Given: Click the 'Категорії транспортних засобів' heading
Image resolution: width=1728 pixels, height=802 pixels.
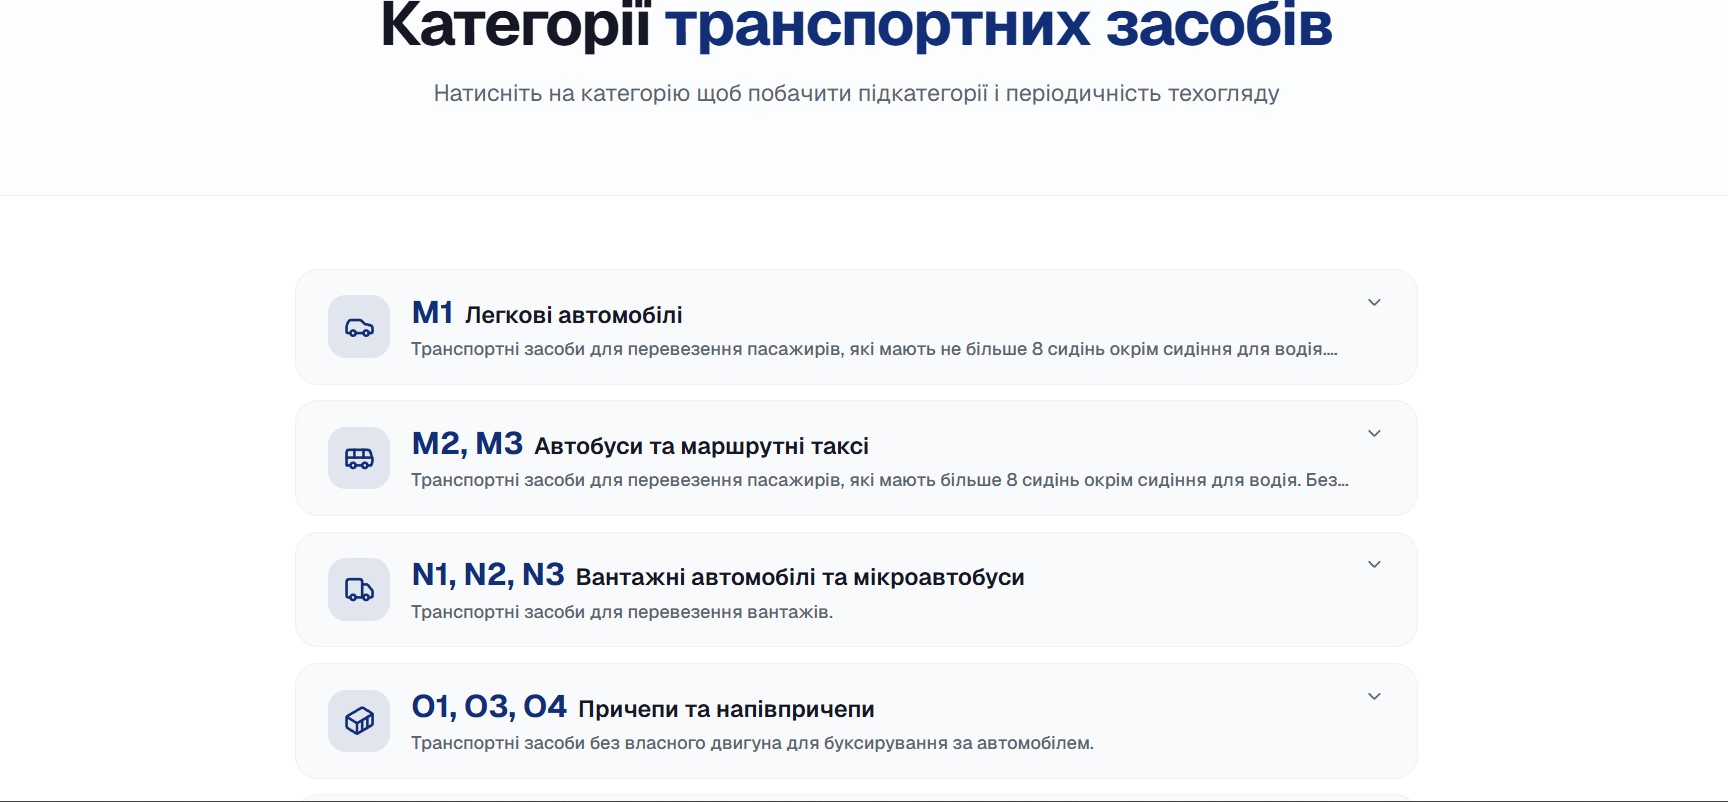Looking at the screenshot, I should pos(856,24).
